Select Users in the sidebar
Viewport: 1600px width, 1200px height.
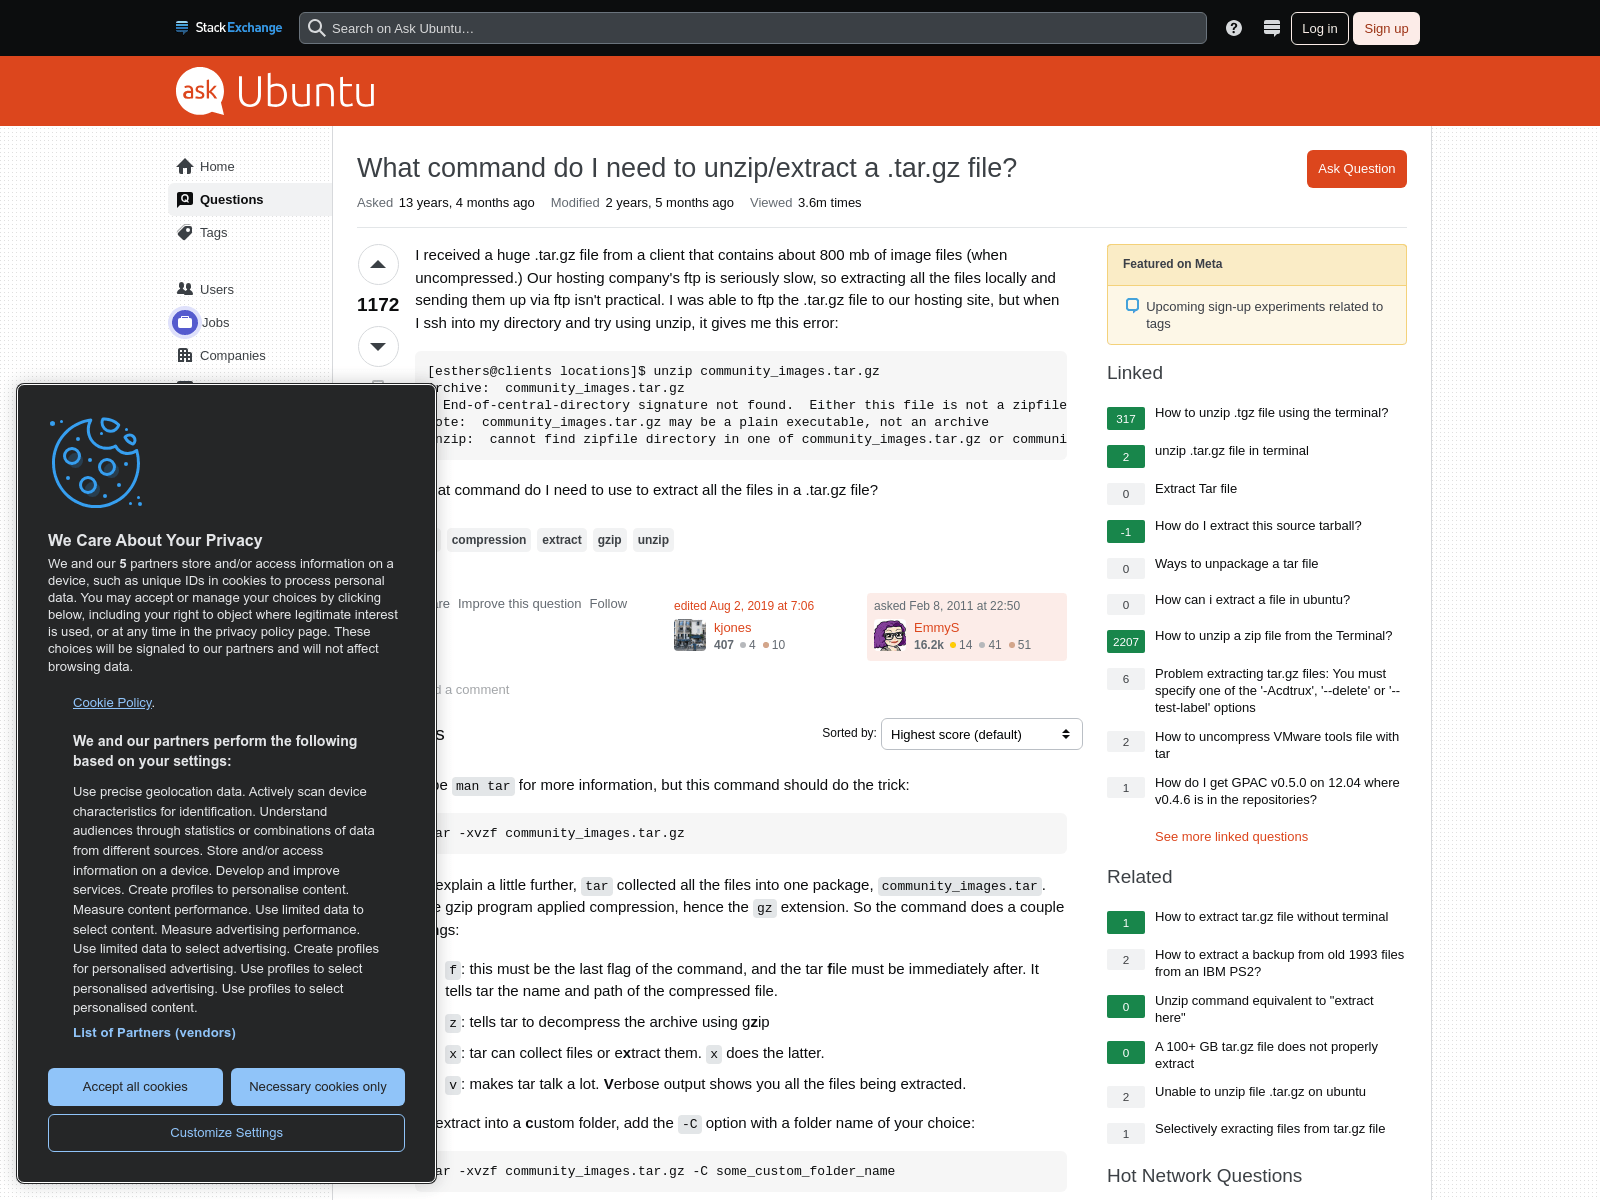coord(250,289)
